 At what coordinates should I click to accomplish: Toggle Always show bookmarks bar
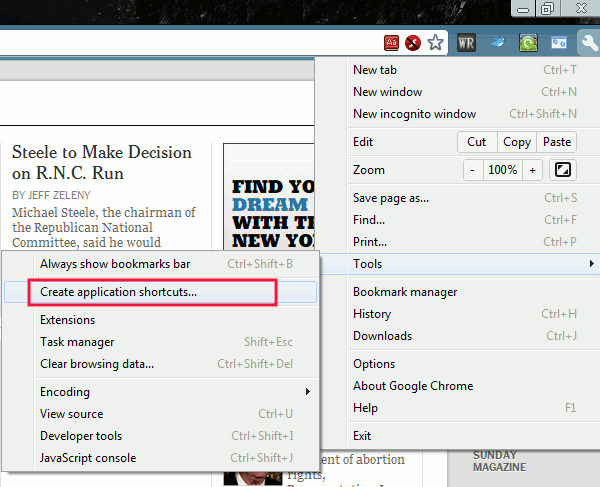[160, 264]
